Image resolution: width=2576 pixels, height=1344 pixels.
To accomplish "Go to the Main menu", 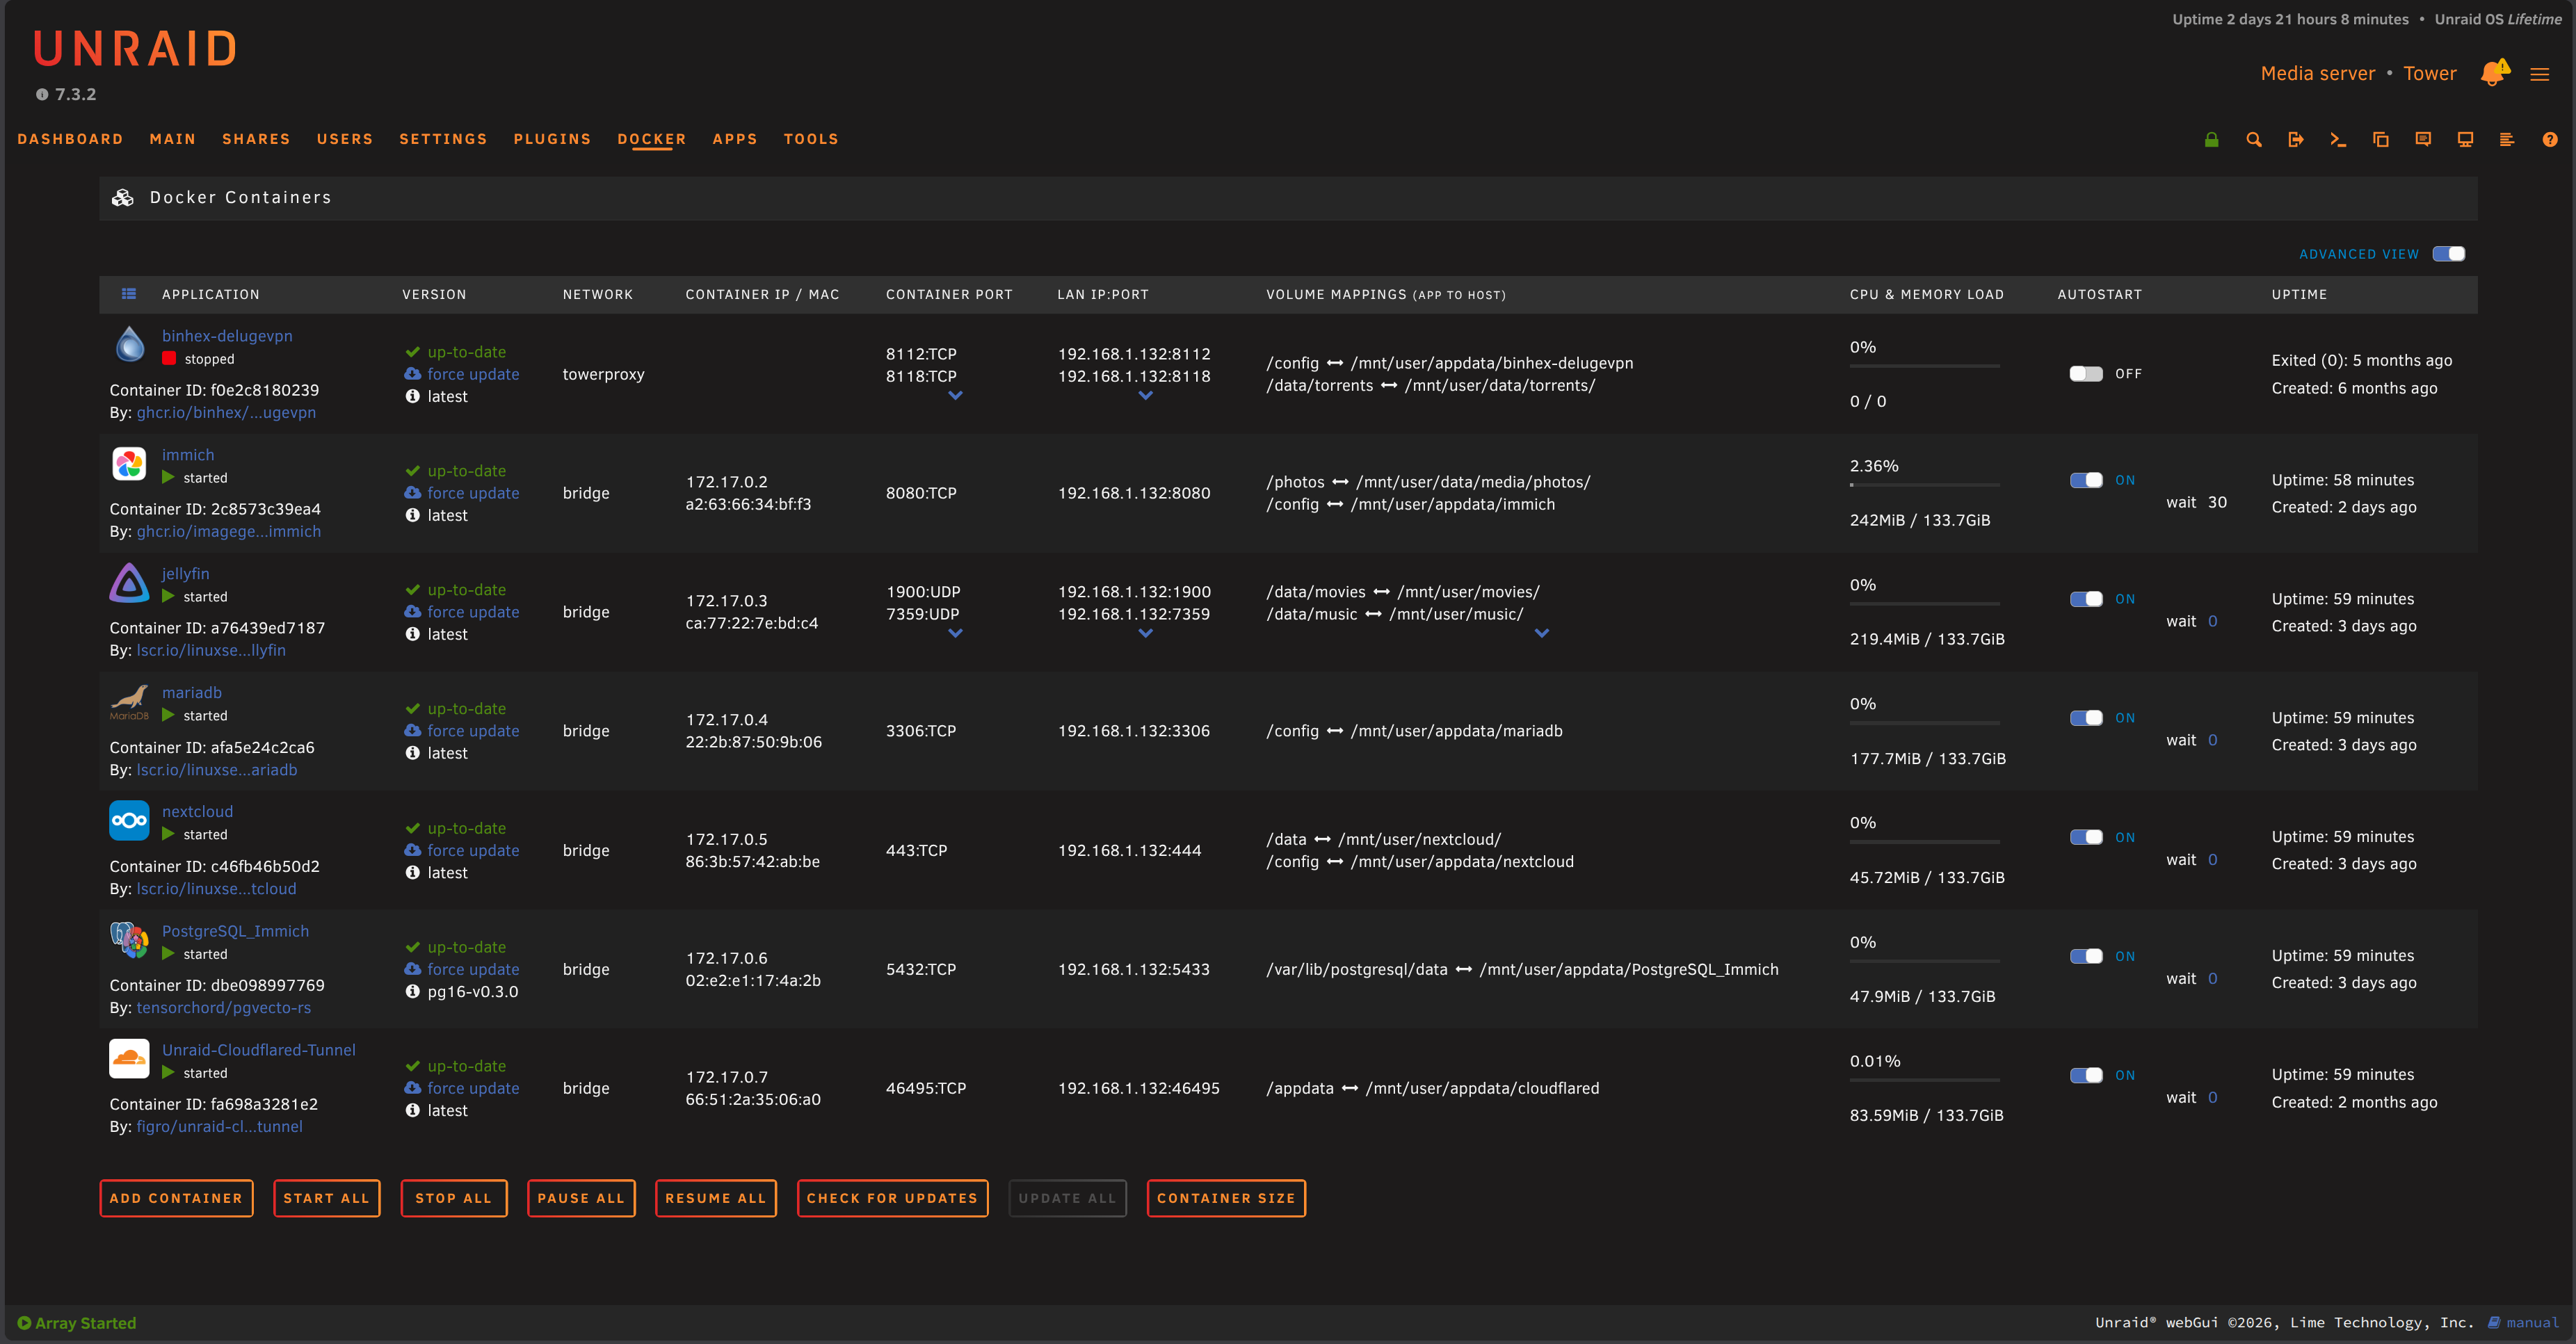I will click(173, 140).
